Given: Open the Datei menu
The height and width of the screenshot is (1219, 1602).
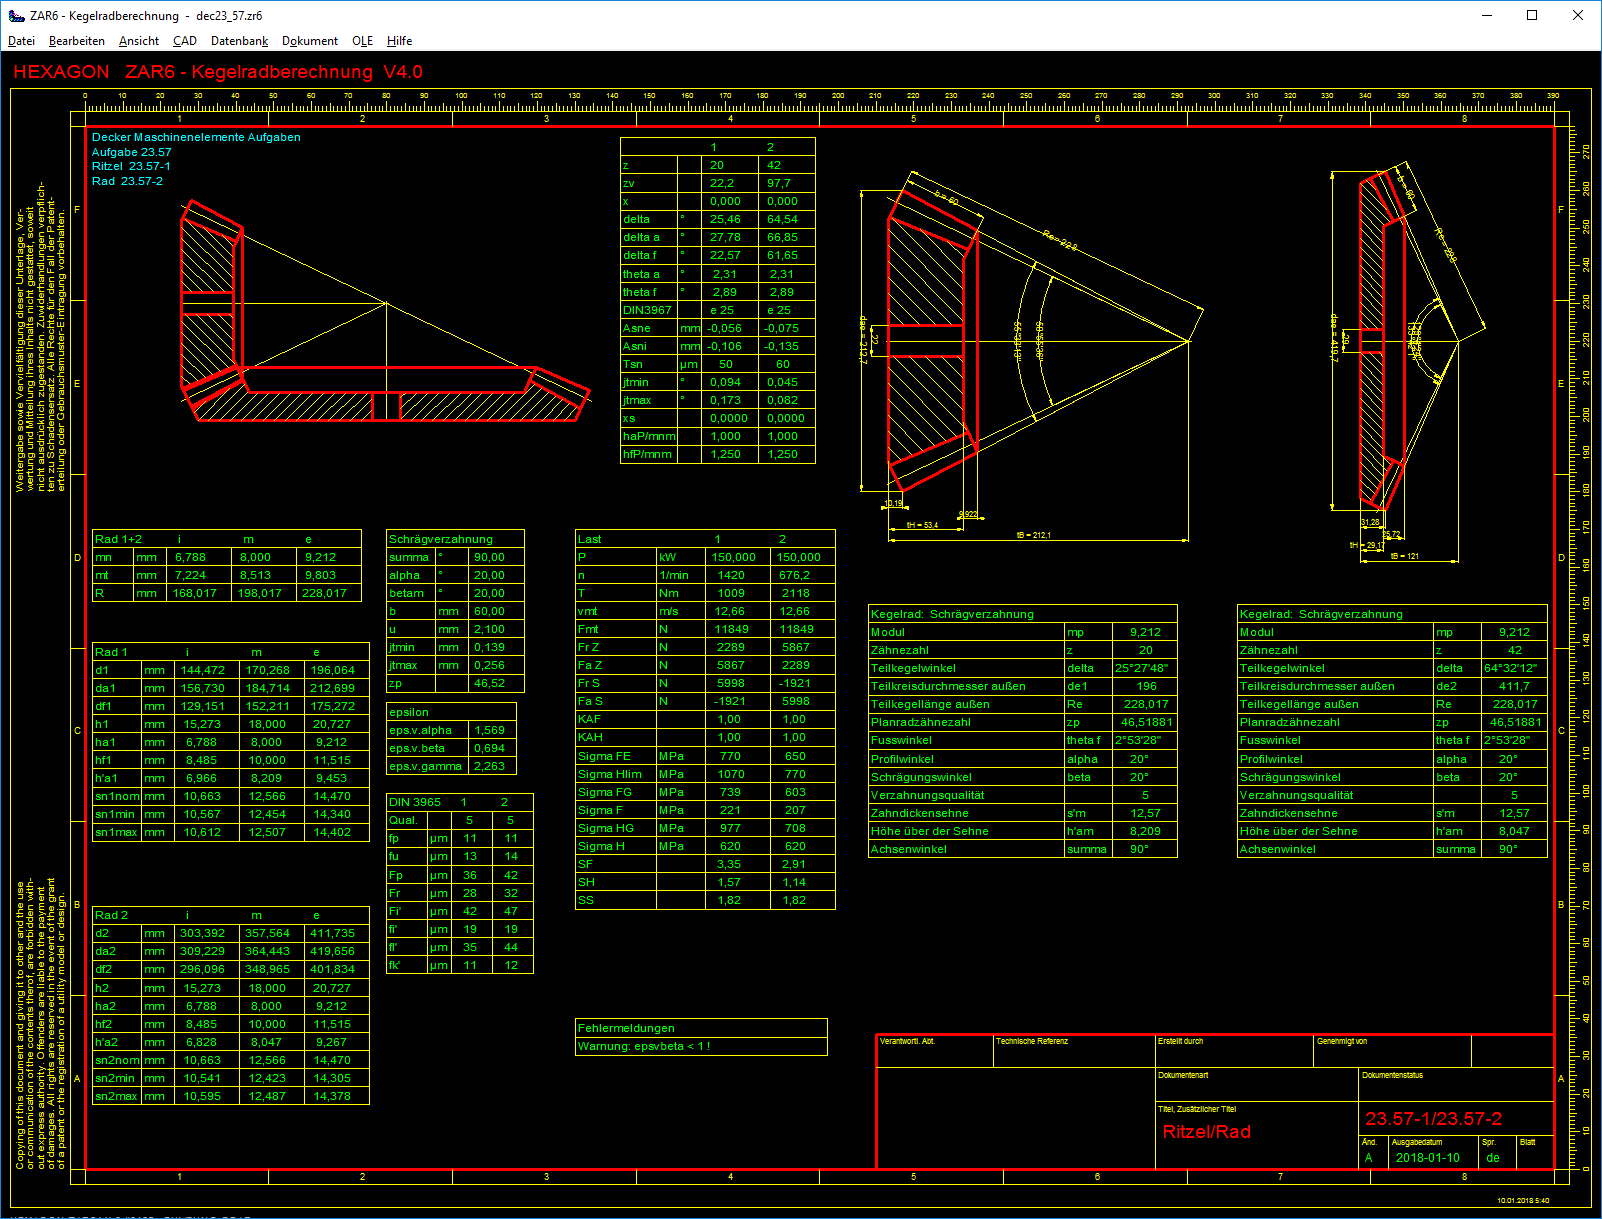Looking at the screenshot, I should coord(21,41).
